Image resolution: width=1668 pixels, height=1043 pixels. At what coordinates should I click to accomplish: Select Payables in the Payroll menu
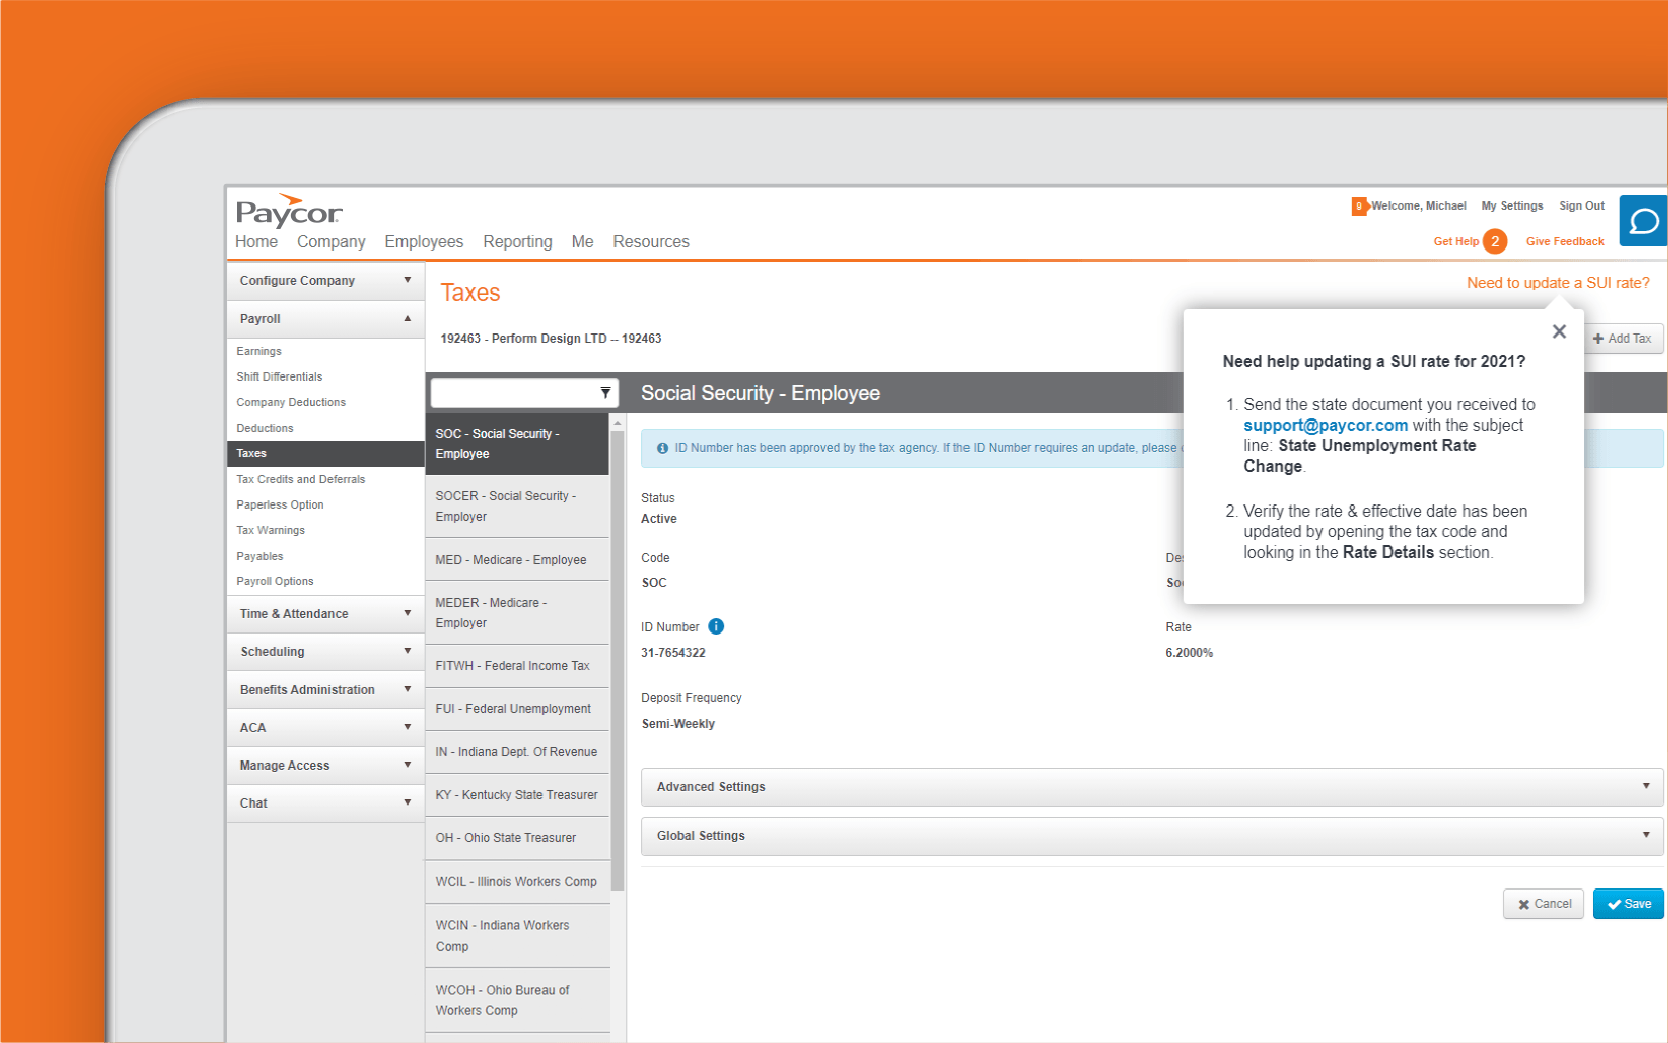(x=260, y=556)
